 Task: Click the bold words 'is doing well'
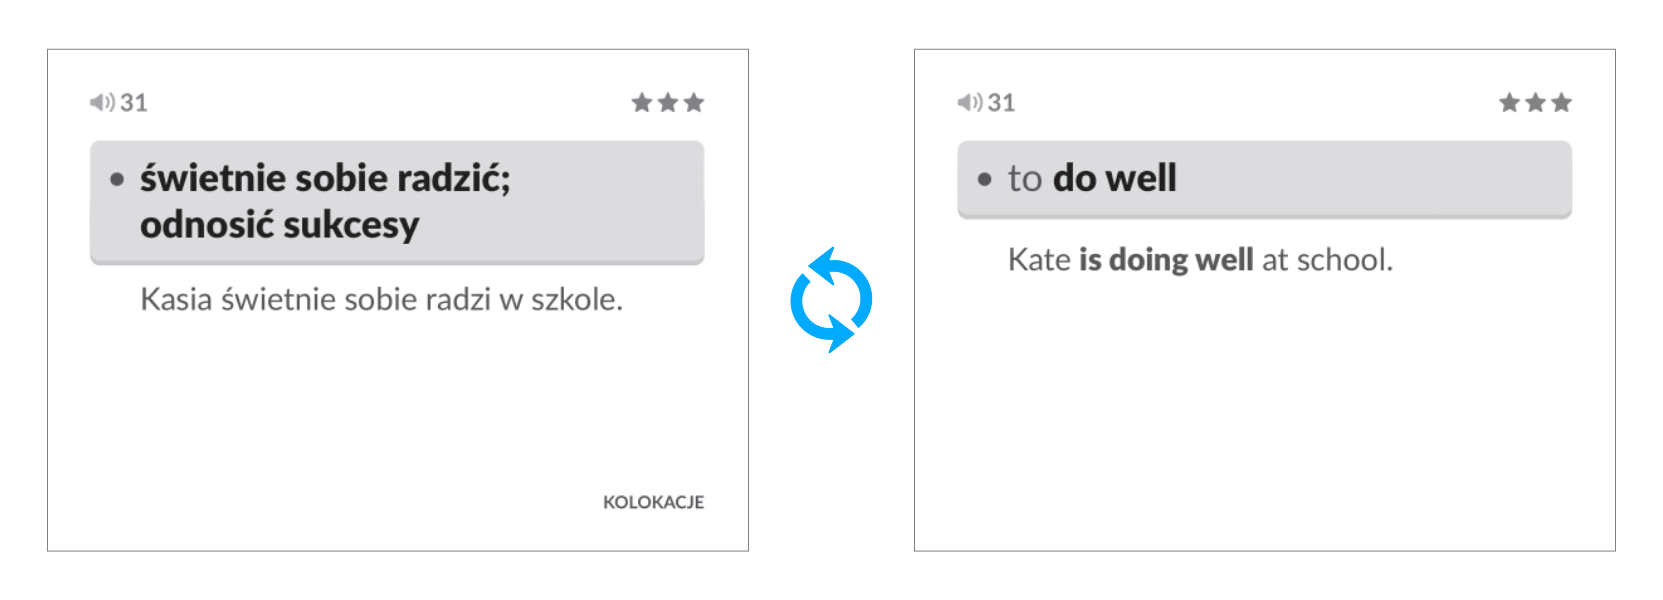(x=1166, y=260)
